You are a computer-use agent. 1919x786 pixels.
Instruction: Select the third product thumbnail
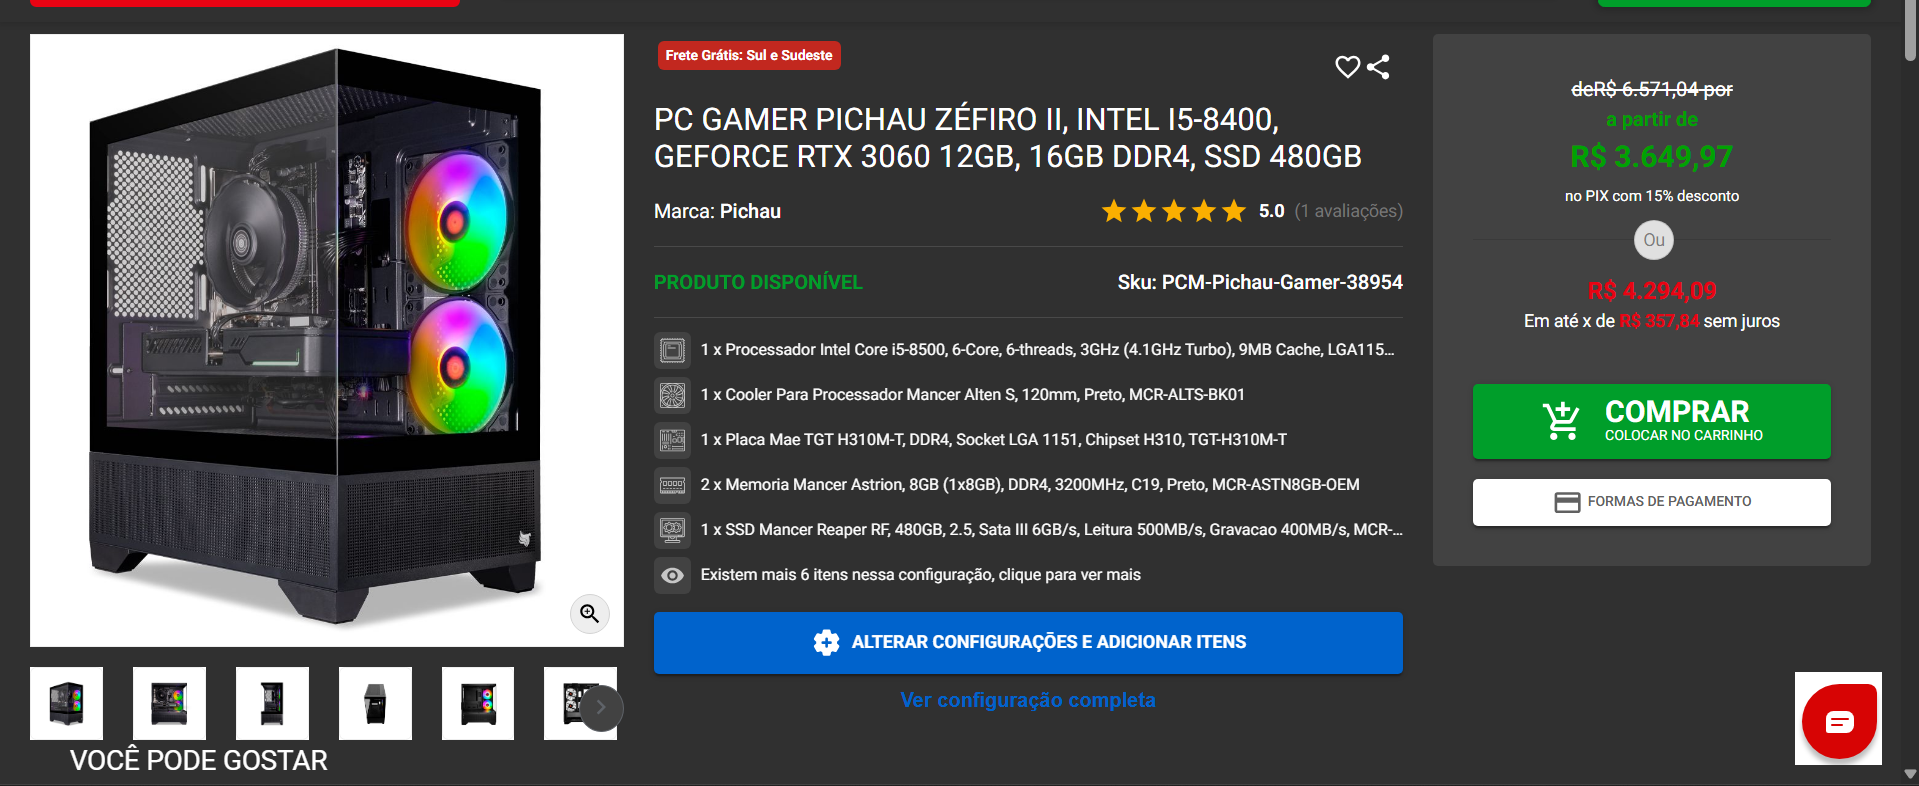272,703
